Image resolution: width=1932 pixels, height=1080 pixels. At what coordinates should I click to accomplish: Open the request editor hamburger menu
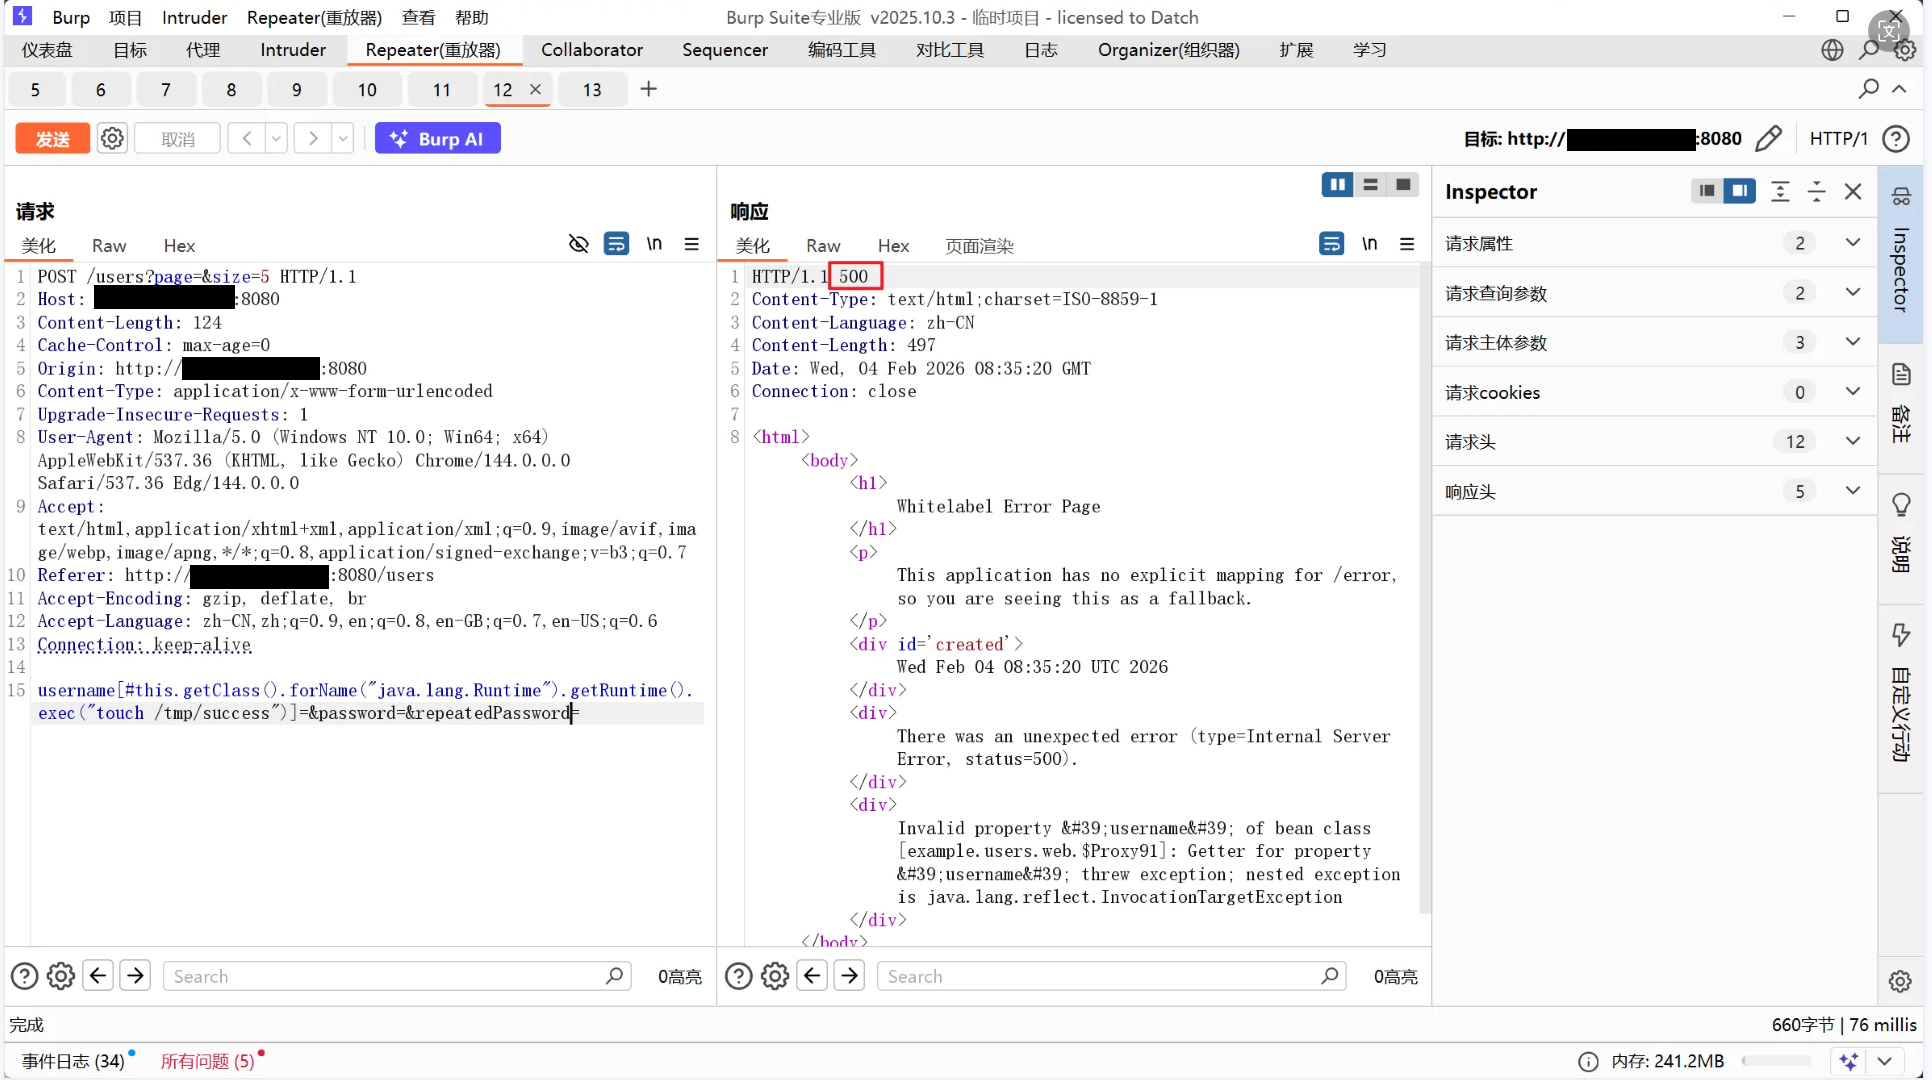tap(691, 244)
